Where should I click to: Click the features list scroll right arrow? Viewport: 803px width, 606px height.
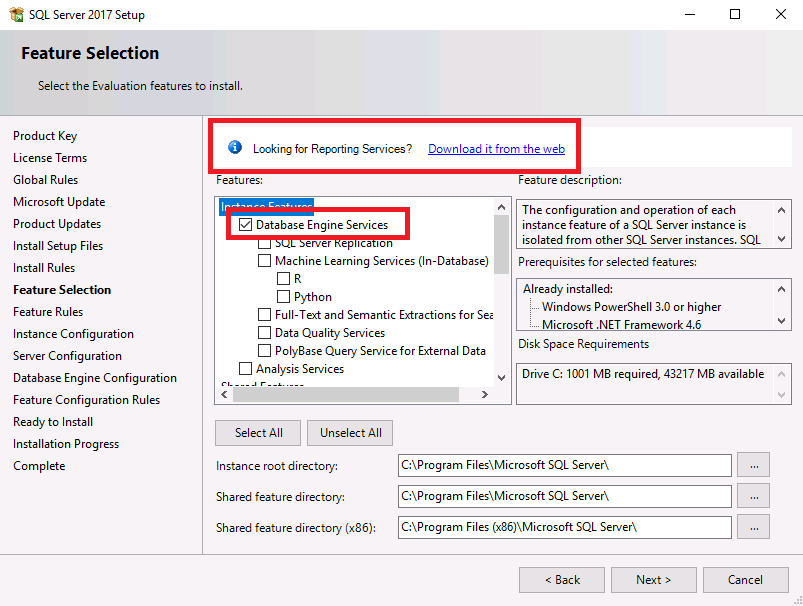pyautogui.click(x=484, y=394)
